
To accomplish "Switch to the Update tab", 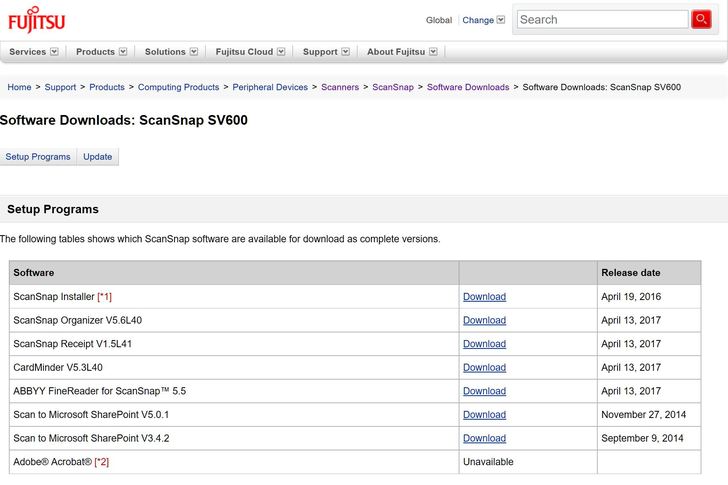I will coord(98,157).
